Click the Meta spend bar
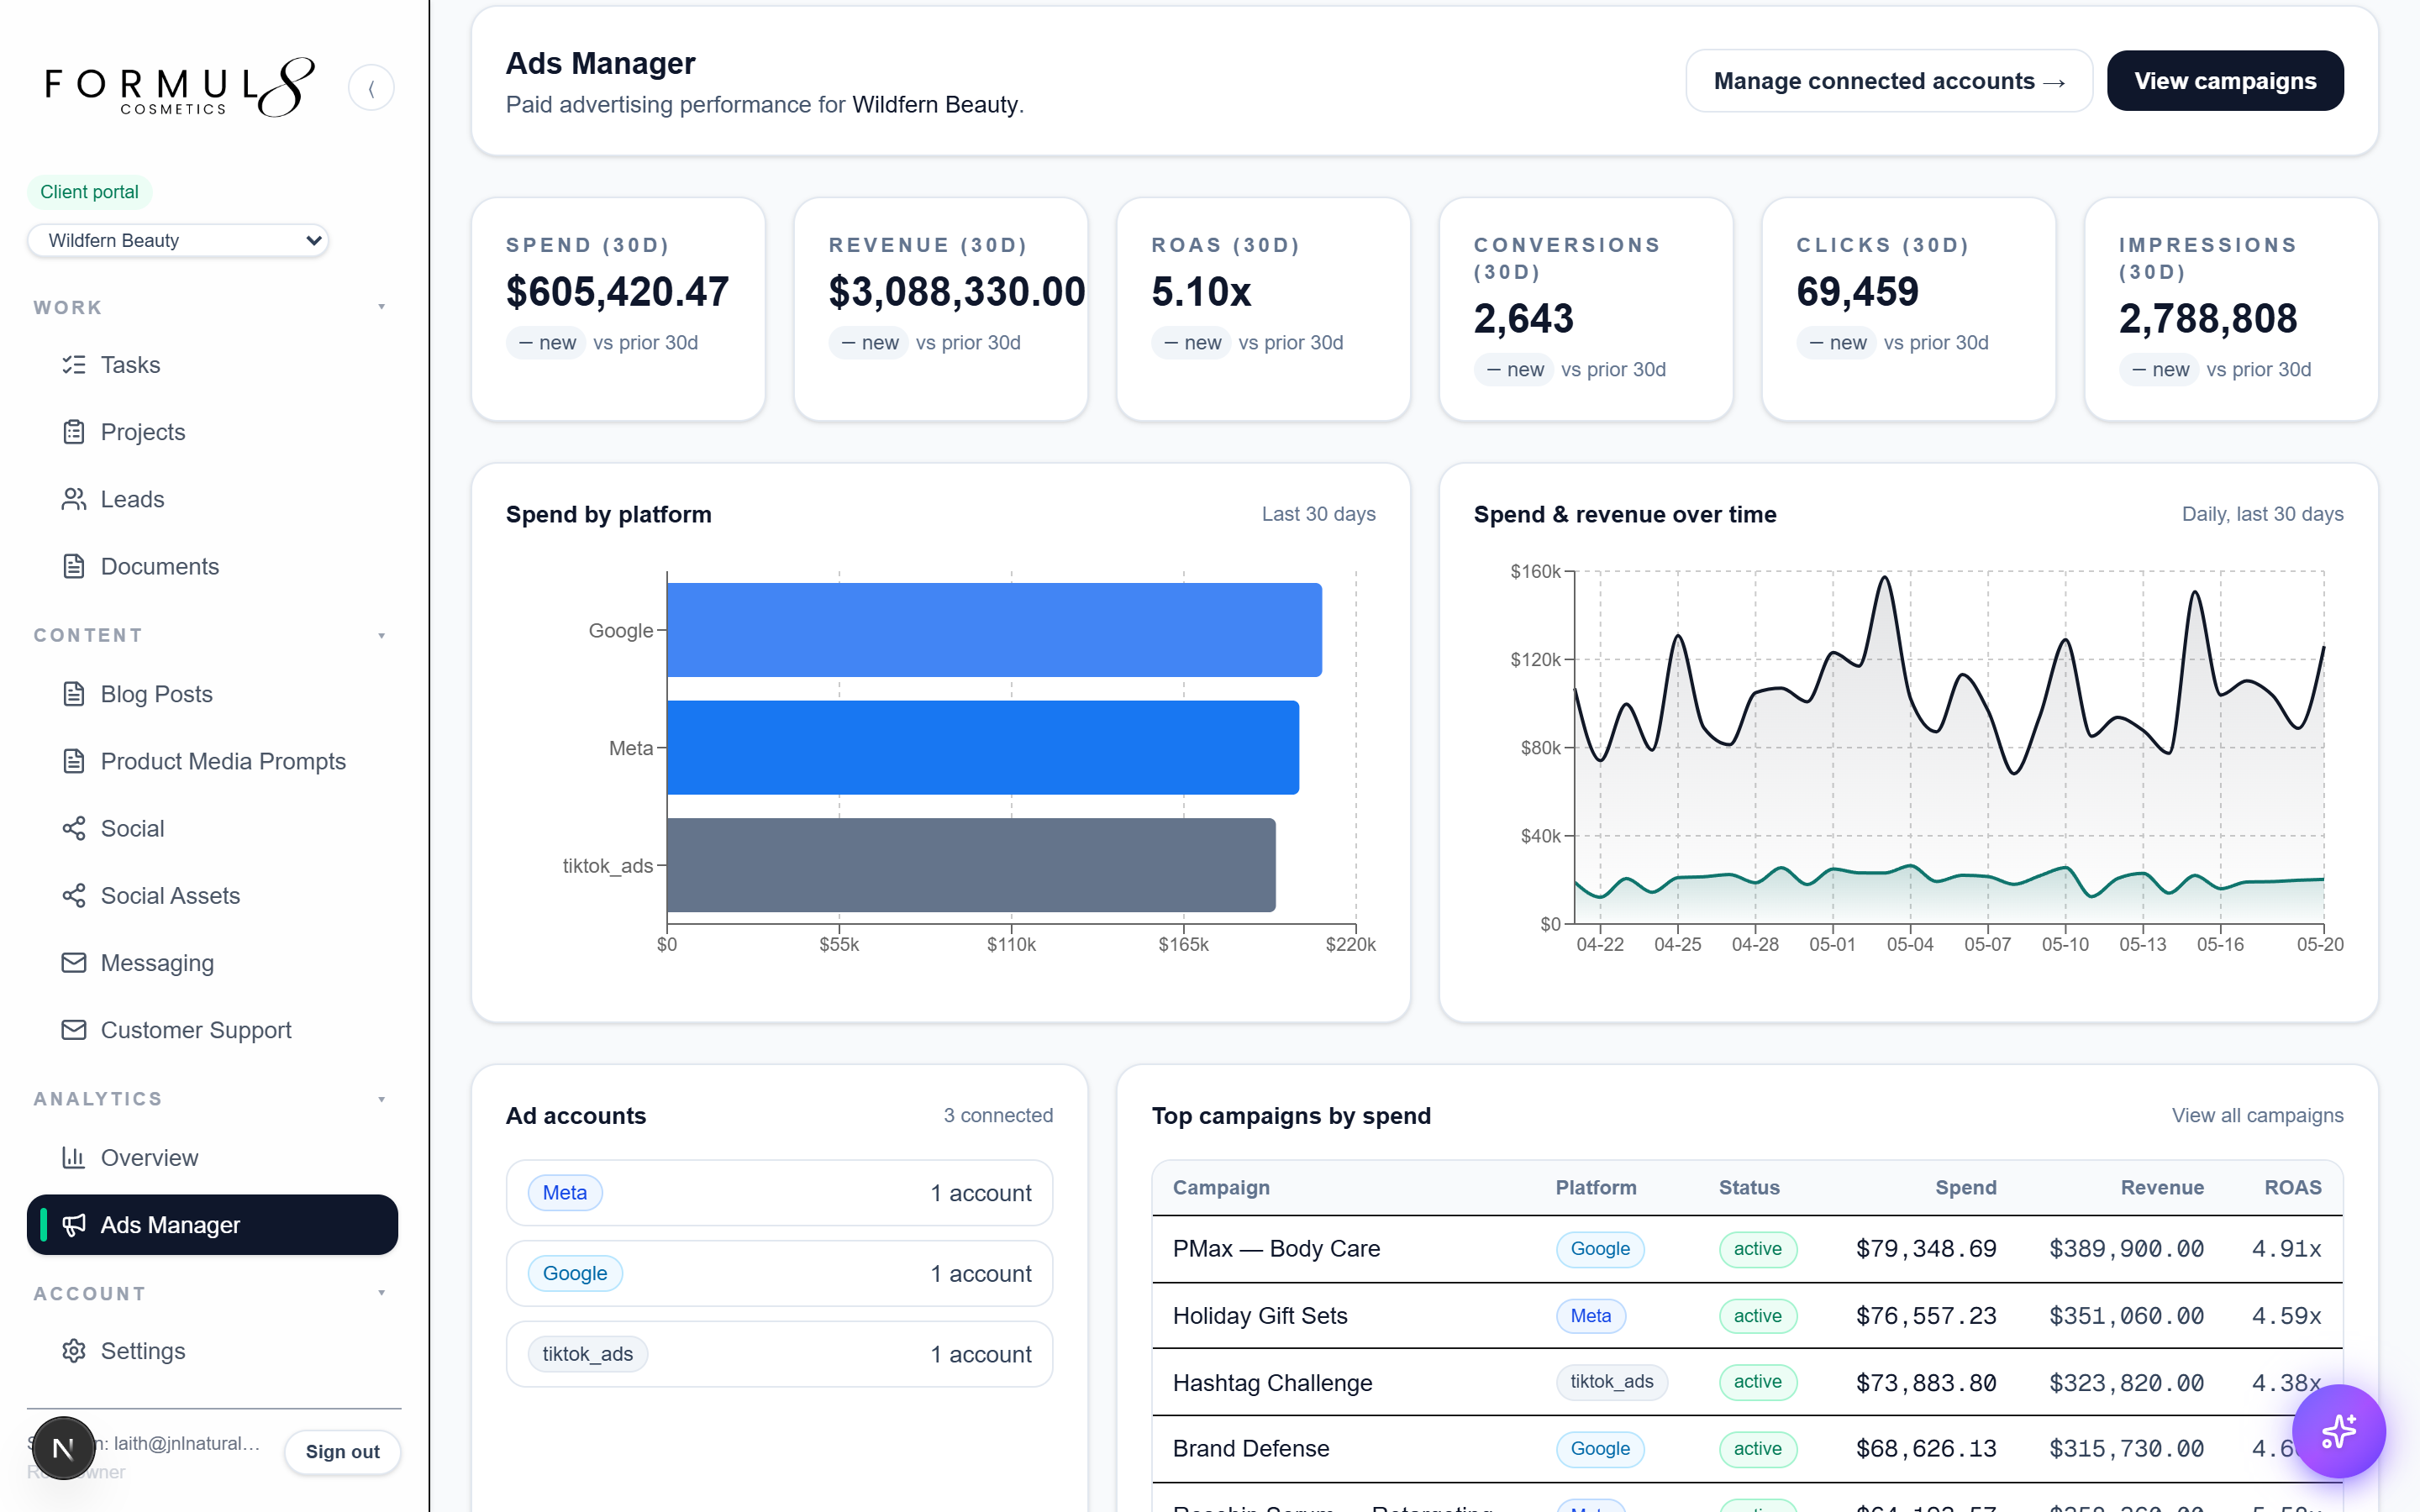The image size is (2420, 1512). point(983,748)
